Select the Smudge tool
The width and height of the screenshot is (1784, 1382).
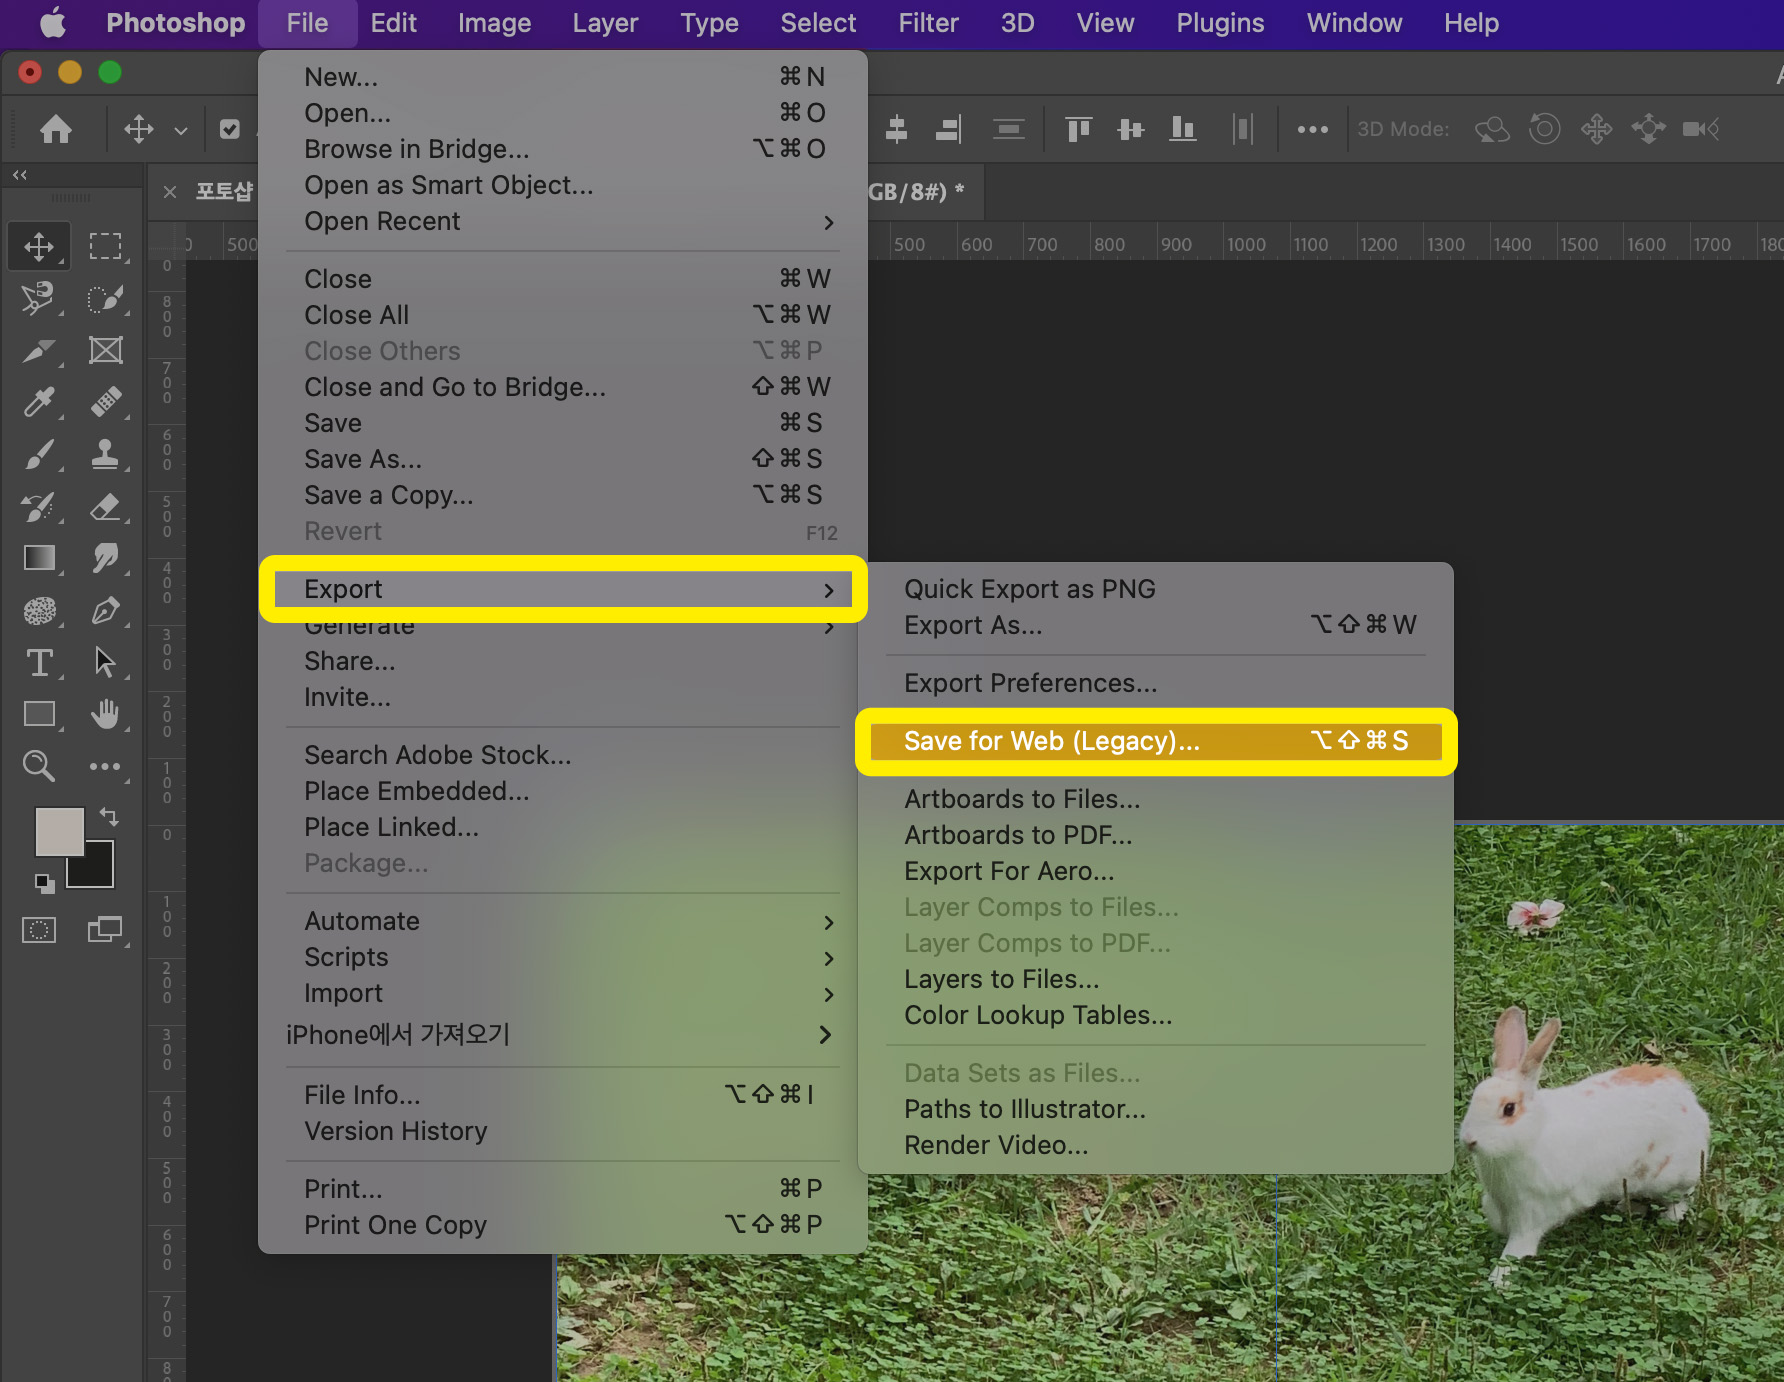point(105,558)
